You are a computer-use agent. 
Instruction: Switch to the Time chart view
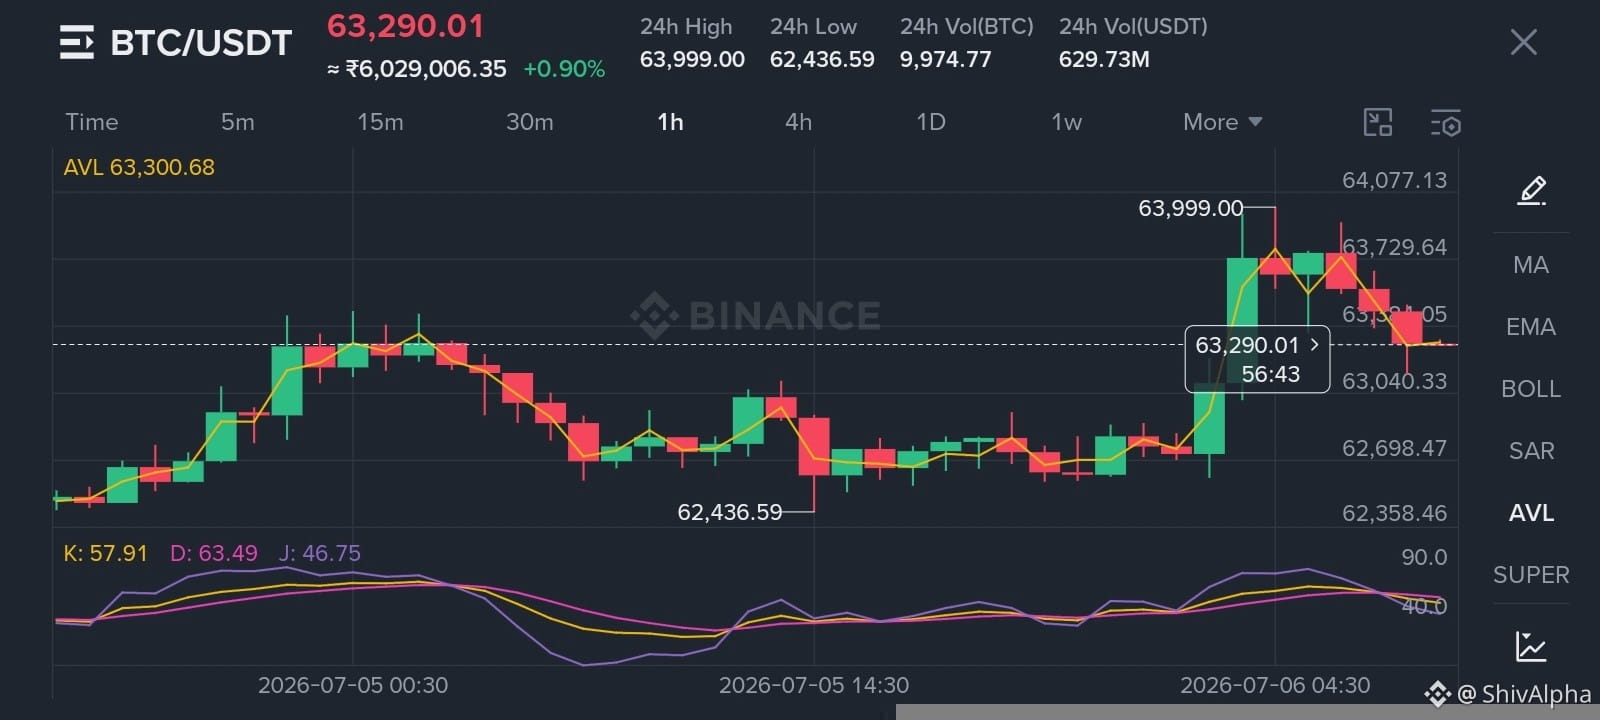[x=92, y=122]
